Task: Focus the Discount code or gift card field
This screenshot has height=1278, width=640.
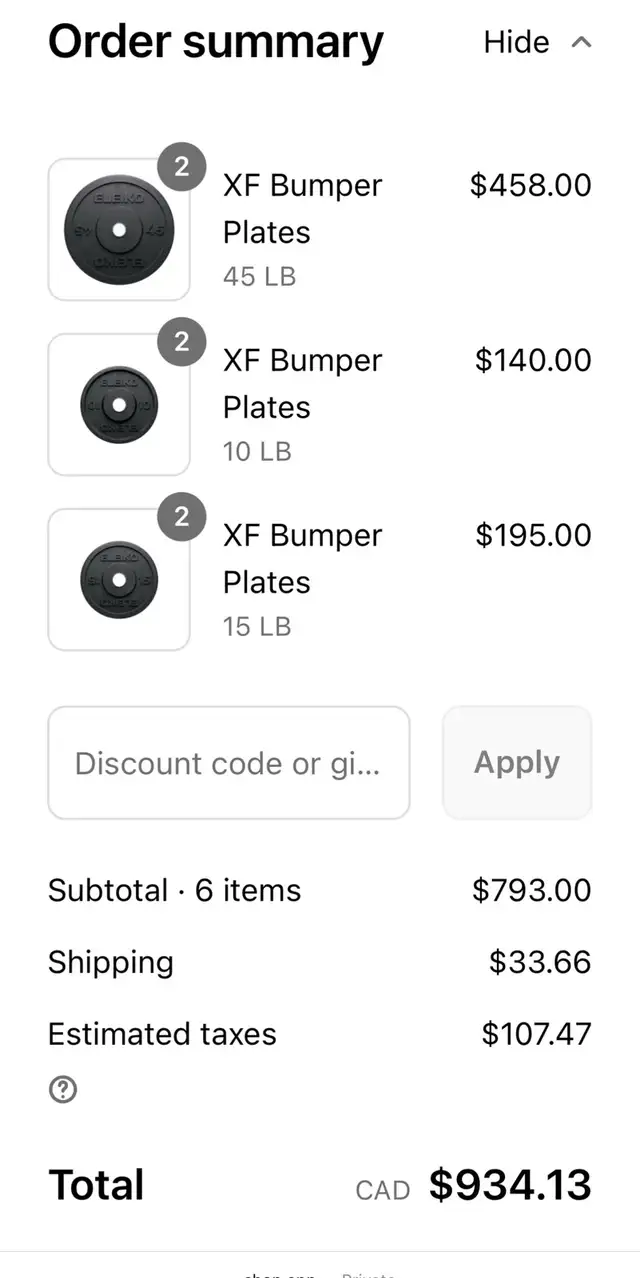Action: 229,763
